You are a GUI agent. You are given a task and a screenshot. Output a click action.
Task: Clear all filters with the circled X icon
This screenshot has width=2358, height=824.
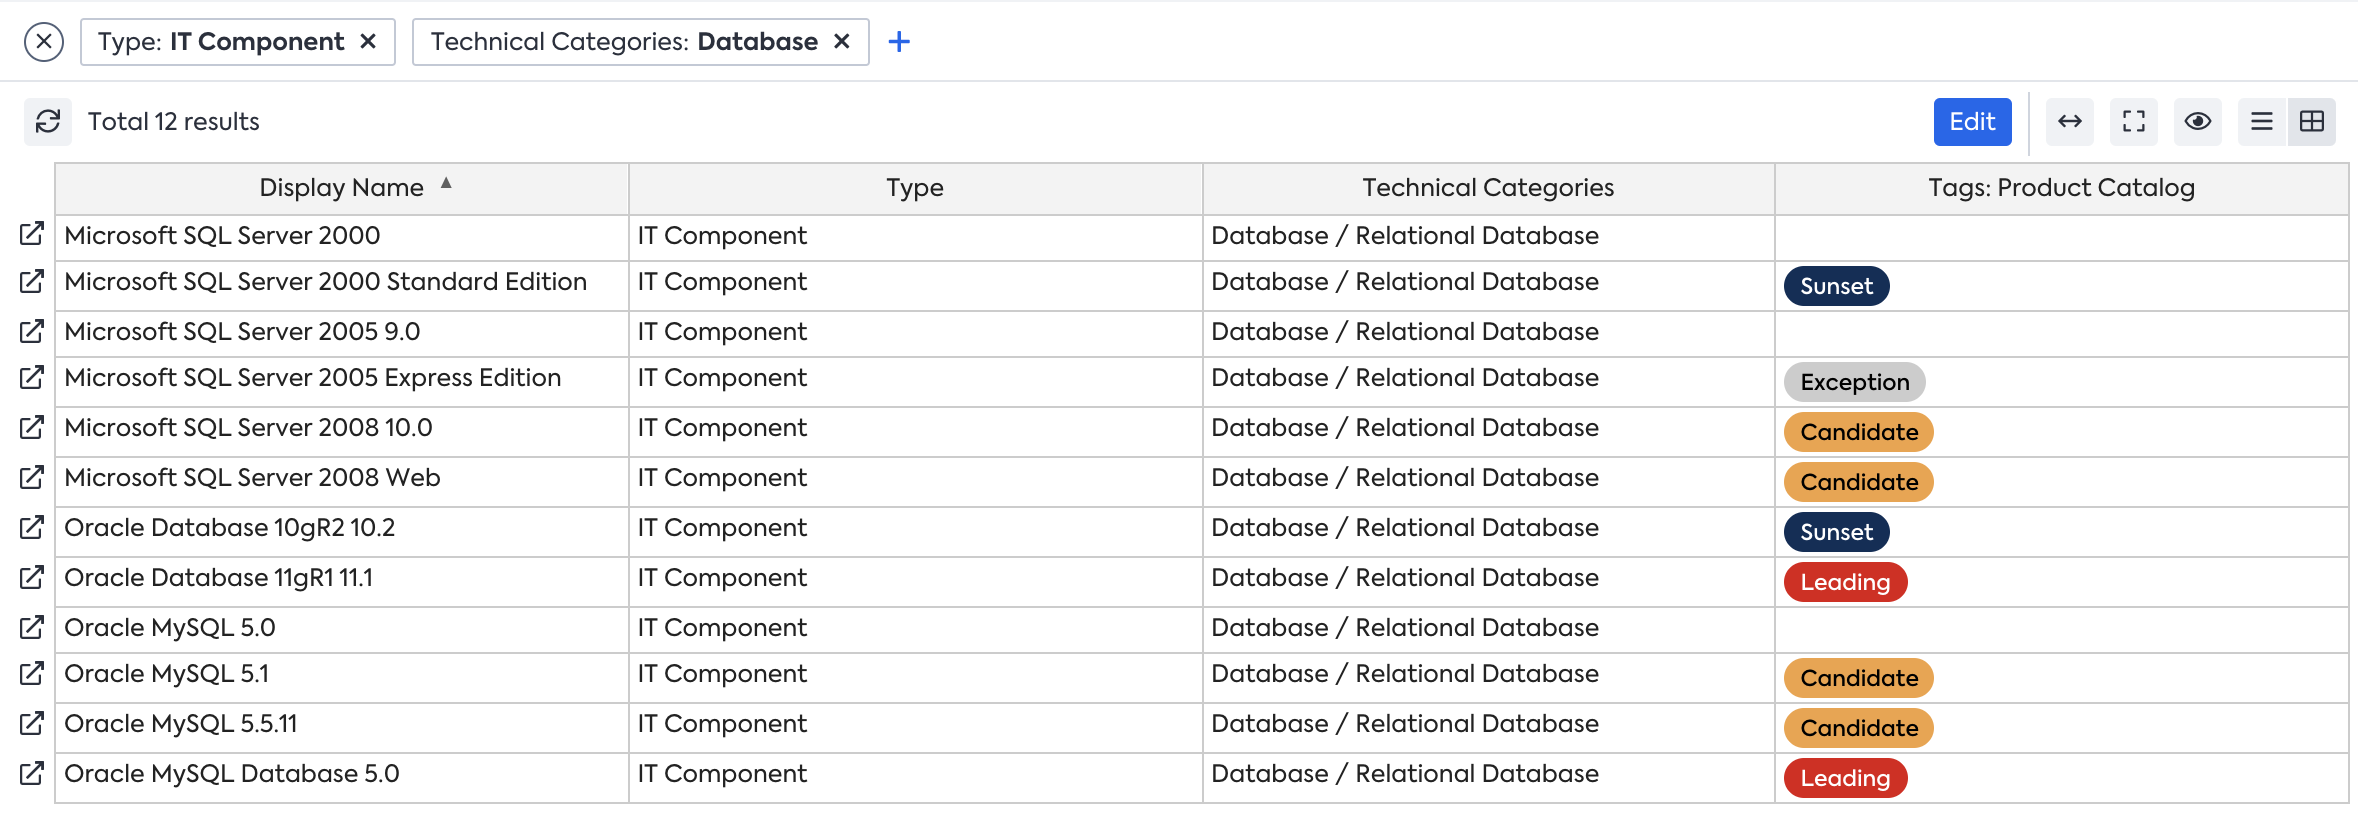44,42
